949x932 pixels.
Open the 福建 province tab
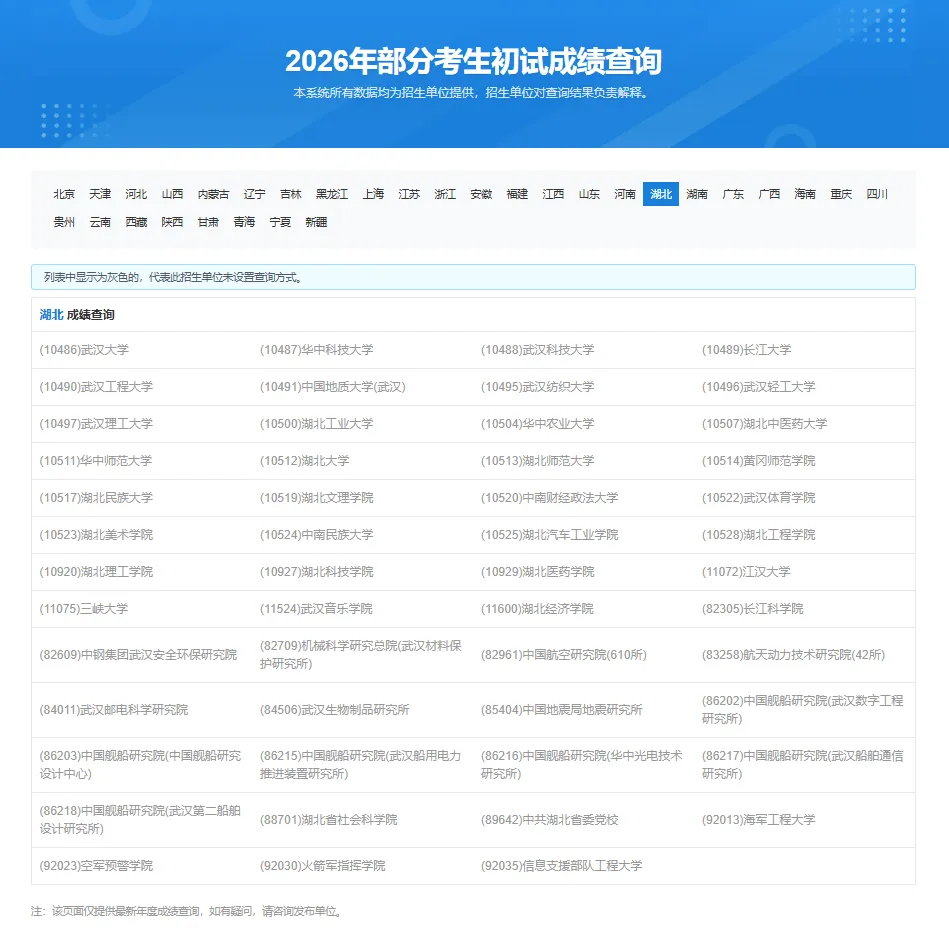click(x=517, y=194)
